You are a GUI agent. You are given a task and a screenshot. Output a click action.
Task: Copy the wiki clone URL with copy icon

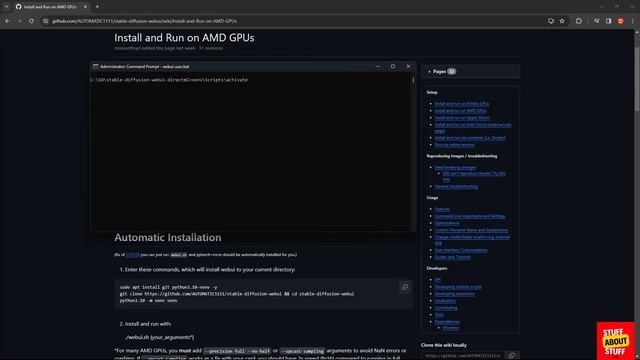[511, 355]
